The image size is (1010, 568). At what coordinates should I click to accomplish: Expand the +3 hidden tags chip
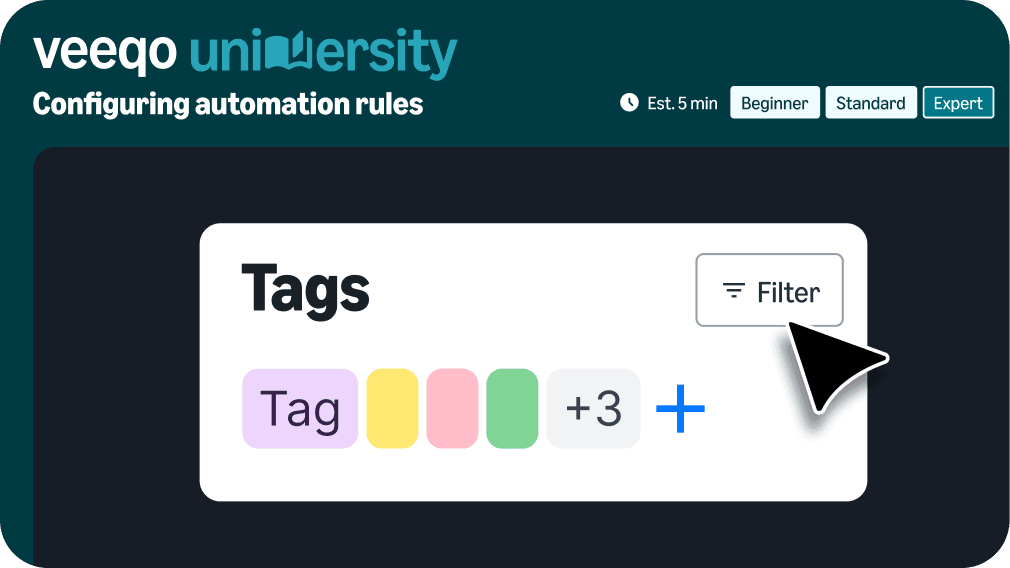click(x=593, y=408)
